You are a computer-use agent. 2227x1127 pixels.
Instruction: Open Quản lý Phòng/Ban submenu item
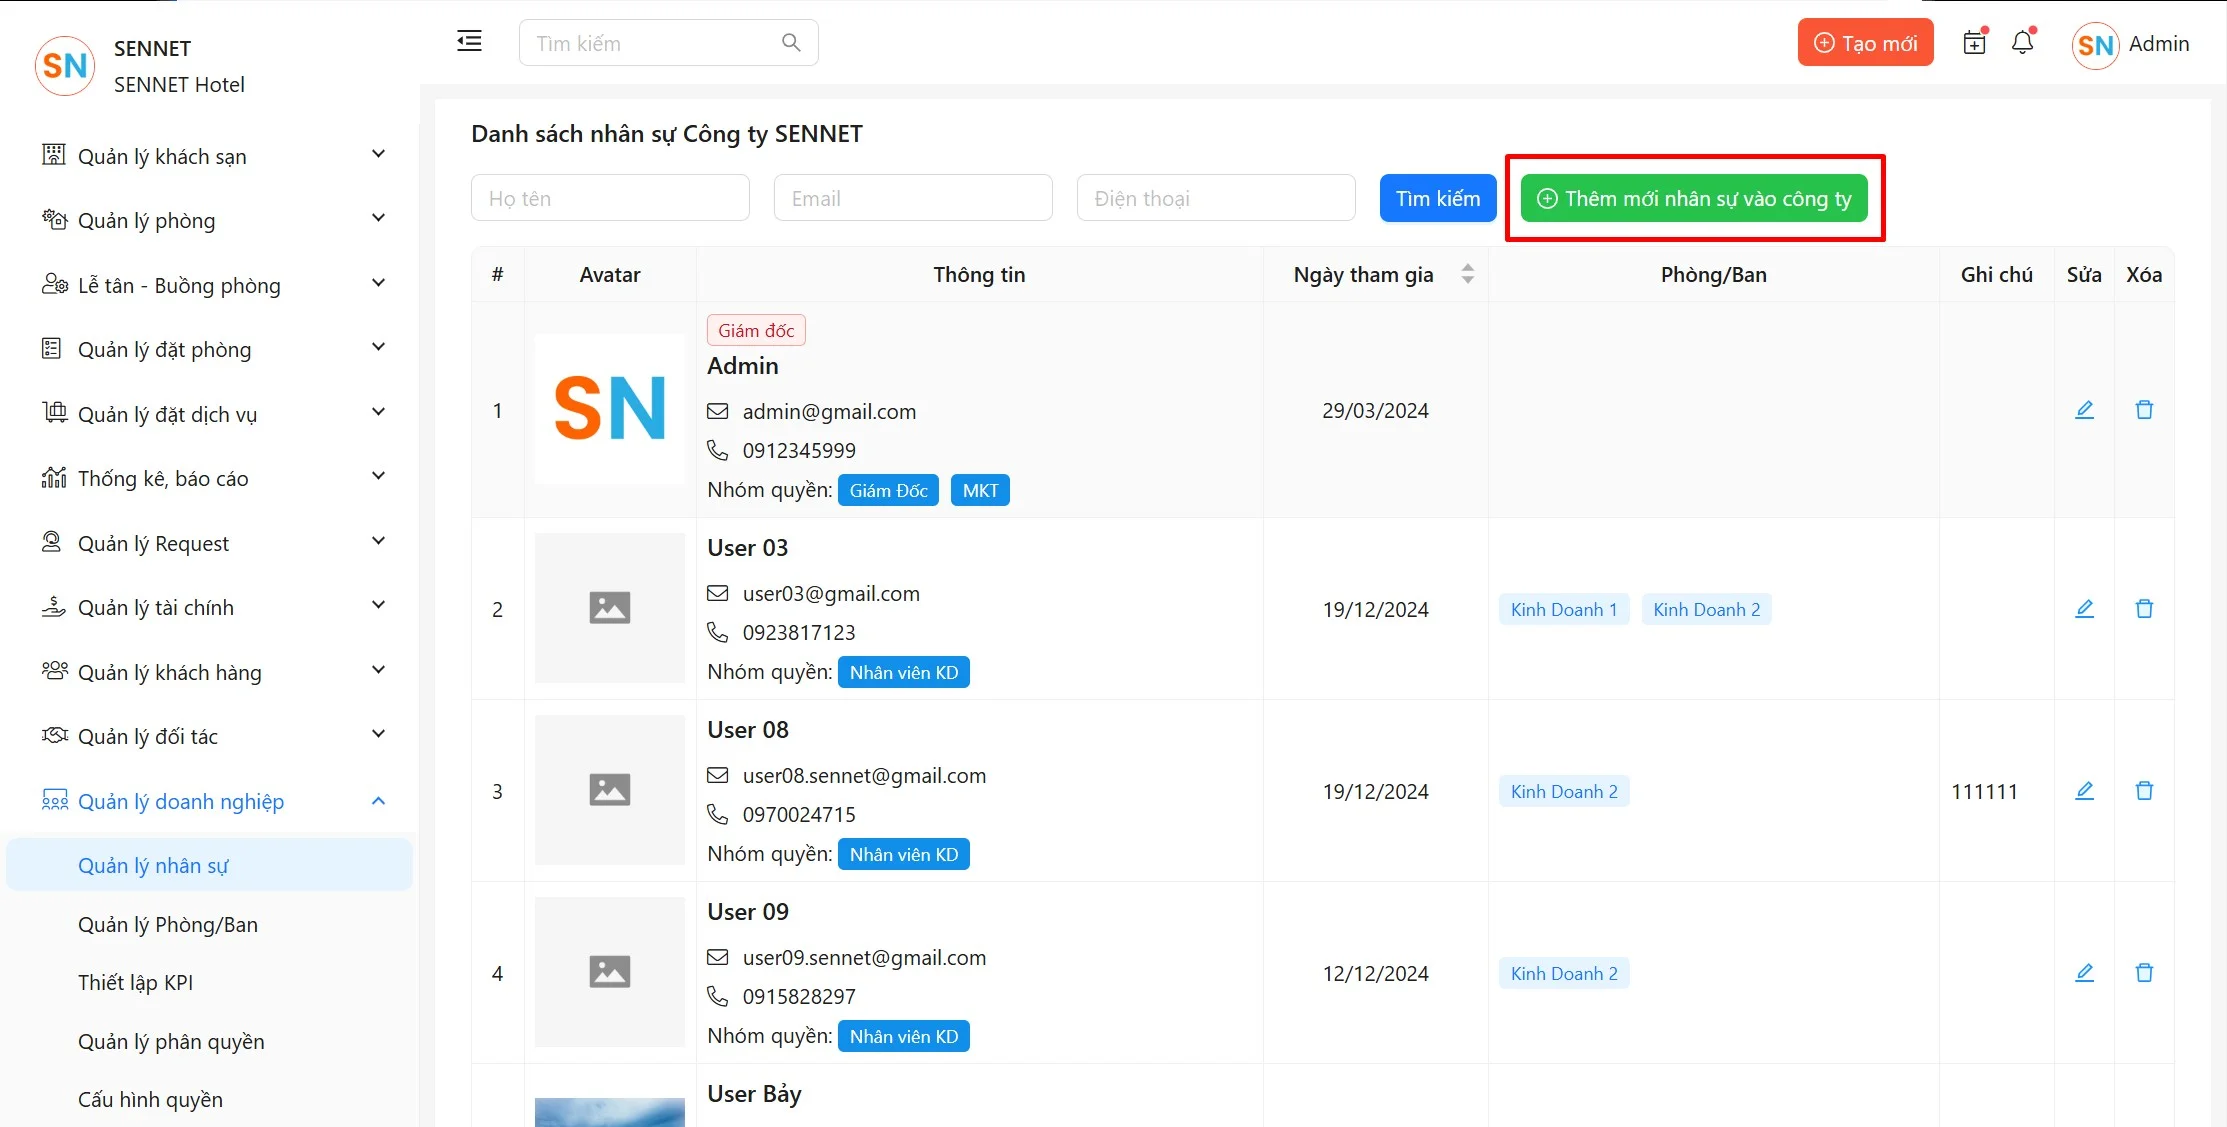(x=168, y=924)
